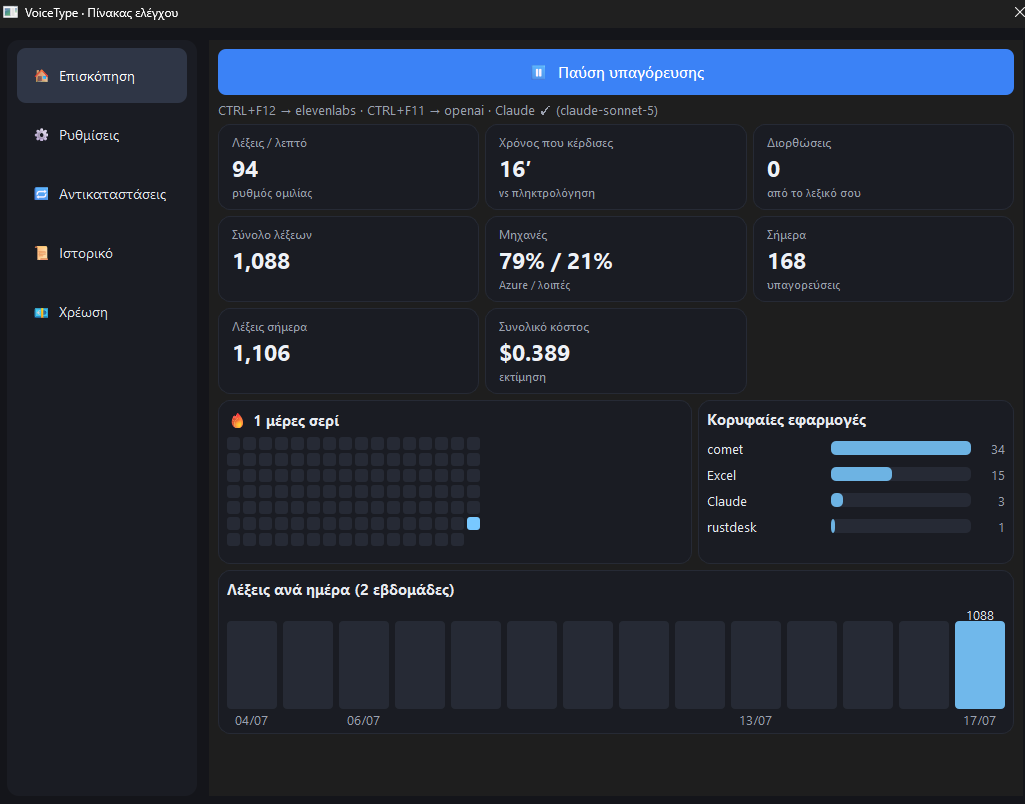Click the house icon beside Επισκόπηση
The height and width of the screenshot is (804, 1025).
(x=41, y=76)
